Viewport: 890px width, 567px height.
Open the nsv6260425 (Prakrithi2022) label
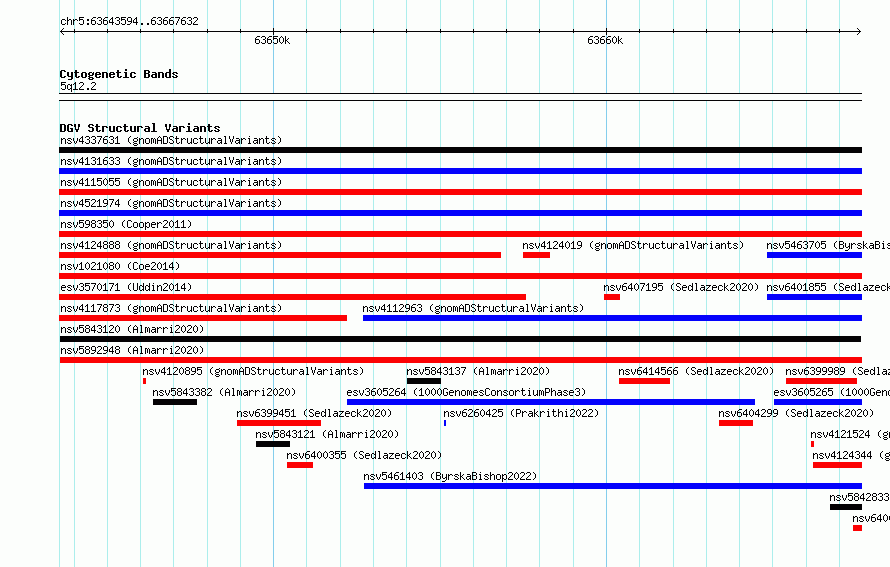(x=521, y=413)
